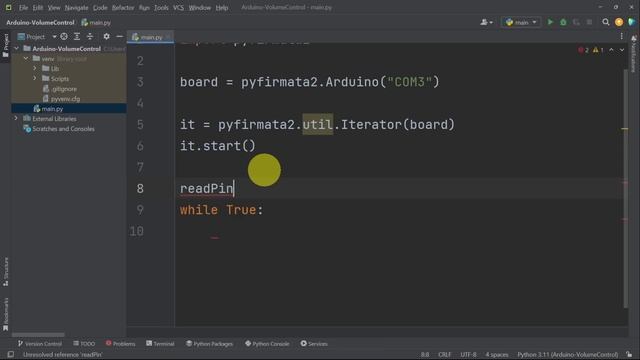
Task: Open the Window menu
Action: coord(200,7)
